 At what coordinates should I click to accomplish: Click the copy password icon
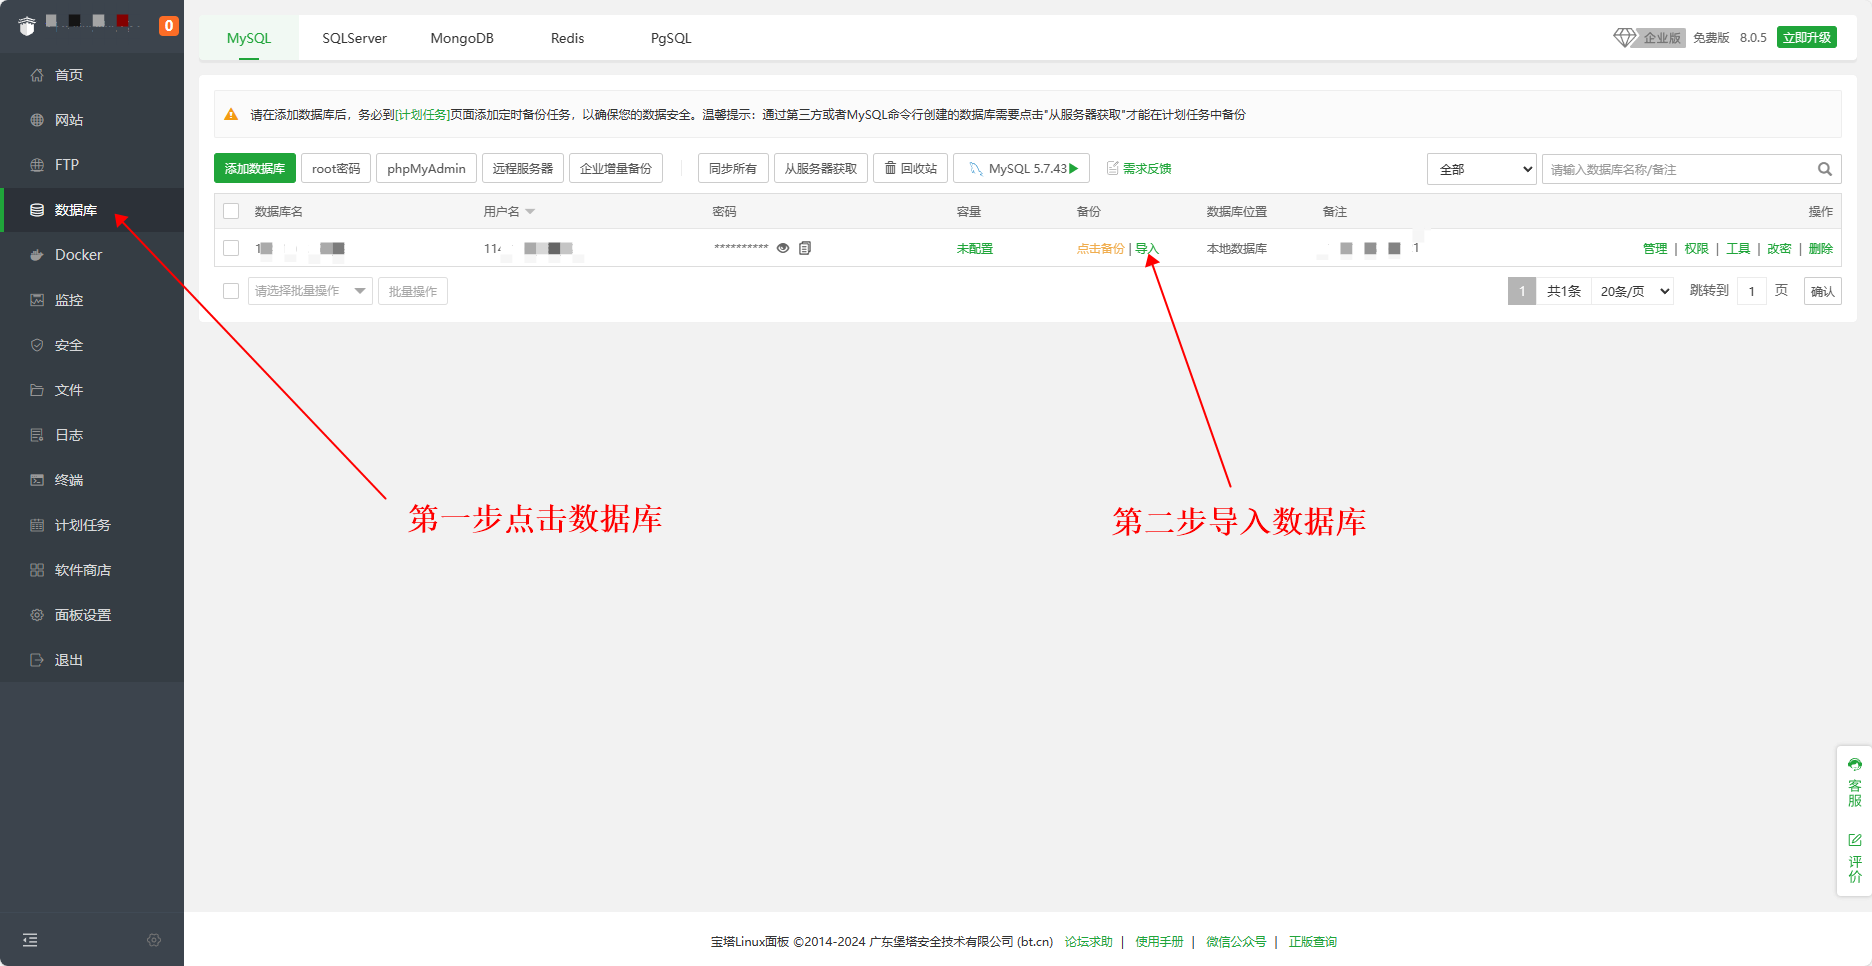pos(805,248)
